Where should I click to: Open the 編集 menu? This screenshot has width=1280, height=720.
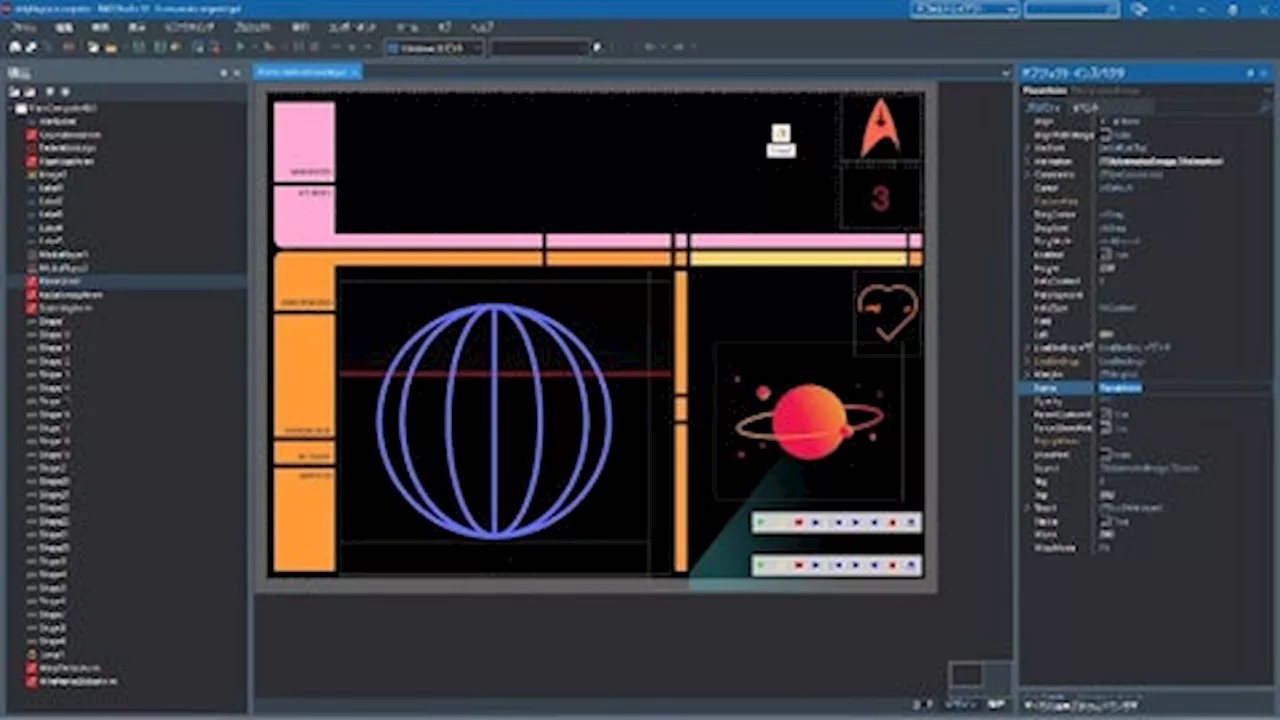pyautogui.click(x=64, y=27)
